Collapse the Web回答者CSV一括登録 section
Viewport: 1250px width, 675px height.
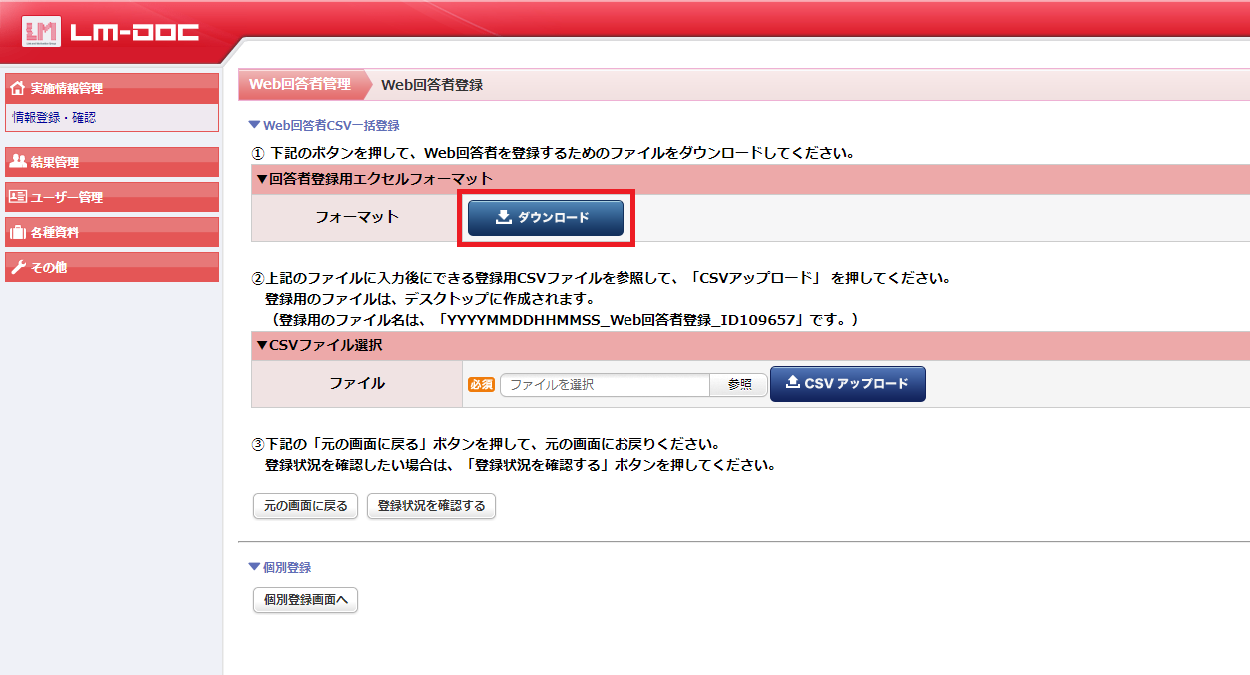324,126
